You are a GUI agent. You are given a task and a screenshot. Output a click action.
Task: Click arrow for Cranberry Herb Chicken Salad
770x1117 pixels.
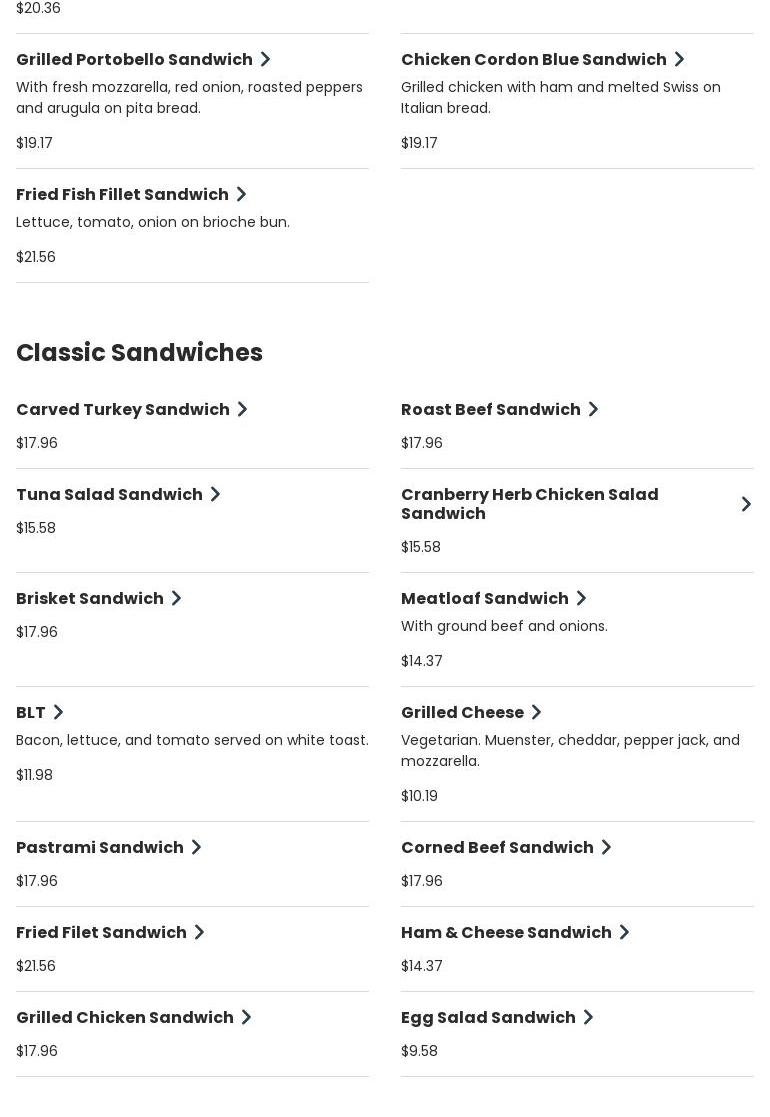coord(746,504)
